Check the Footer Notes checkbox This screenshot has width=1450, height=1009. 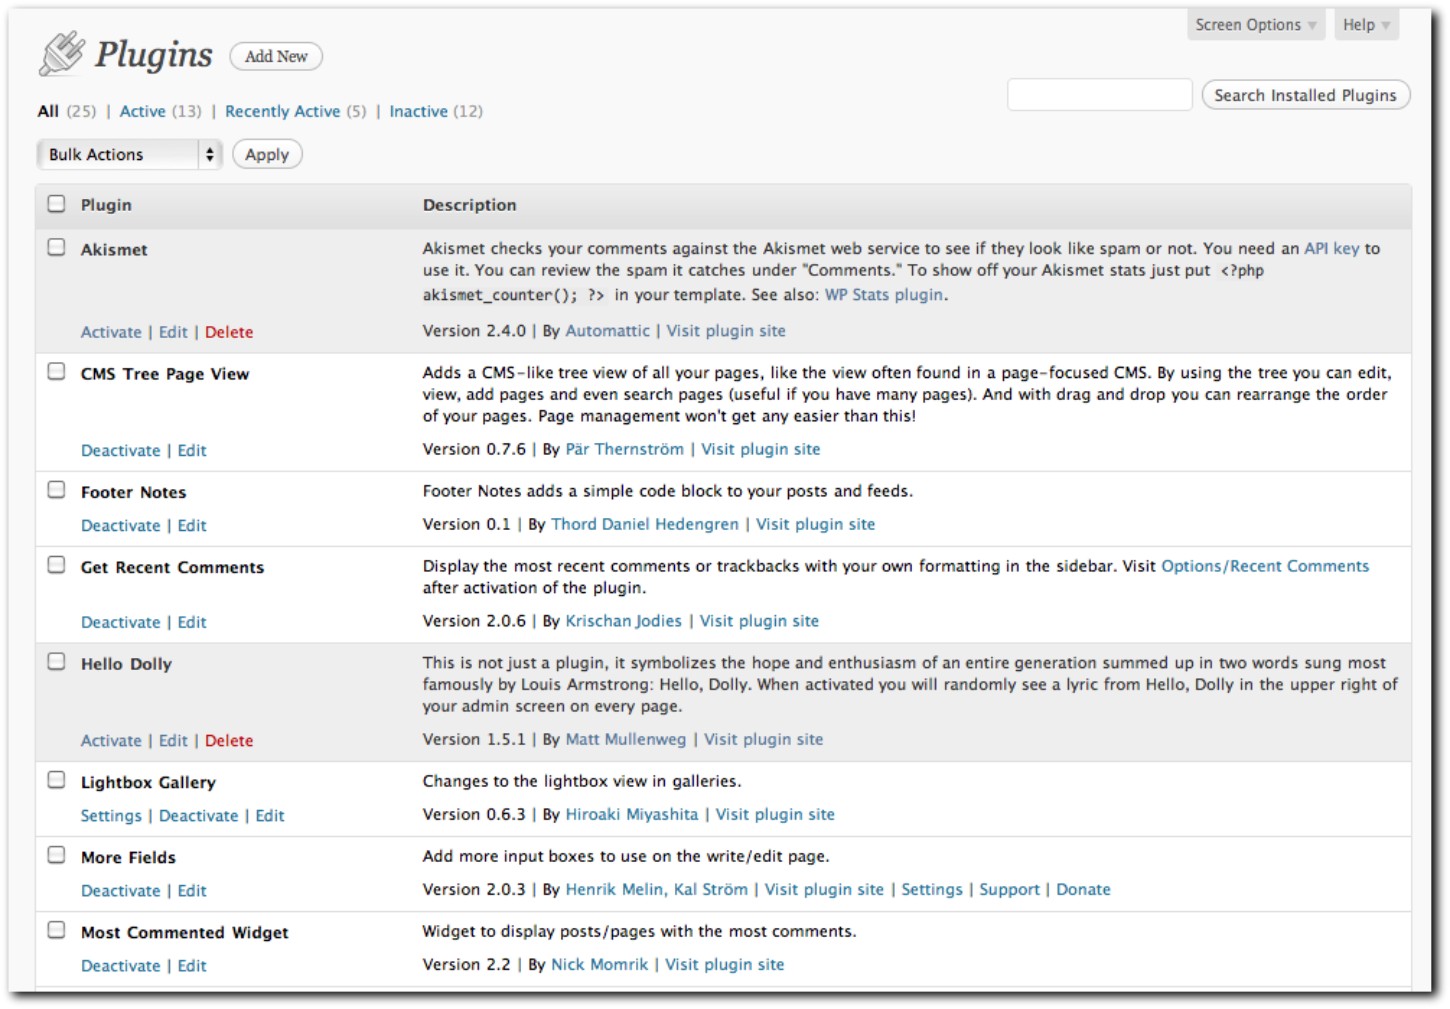click(x=57, y=490)
